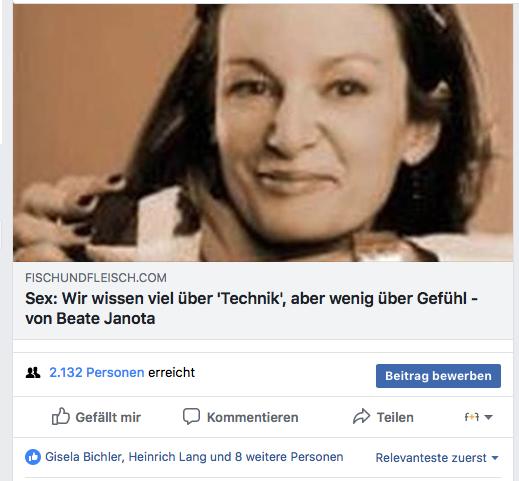The image size is (519, 481).
Task: Click the people reached icon
Action: [x=33, y=372]
